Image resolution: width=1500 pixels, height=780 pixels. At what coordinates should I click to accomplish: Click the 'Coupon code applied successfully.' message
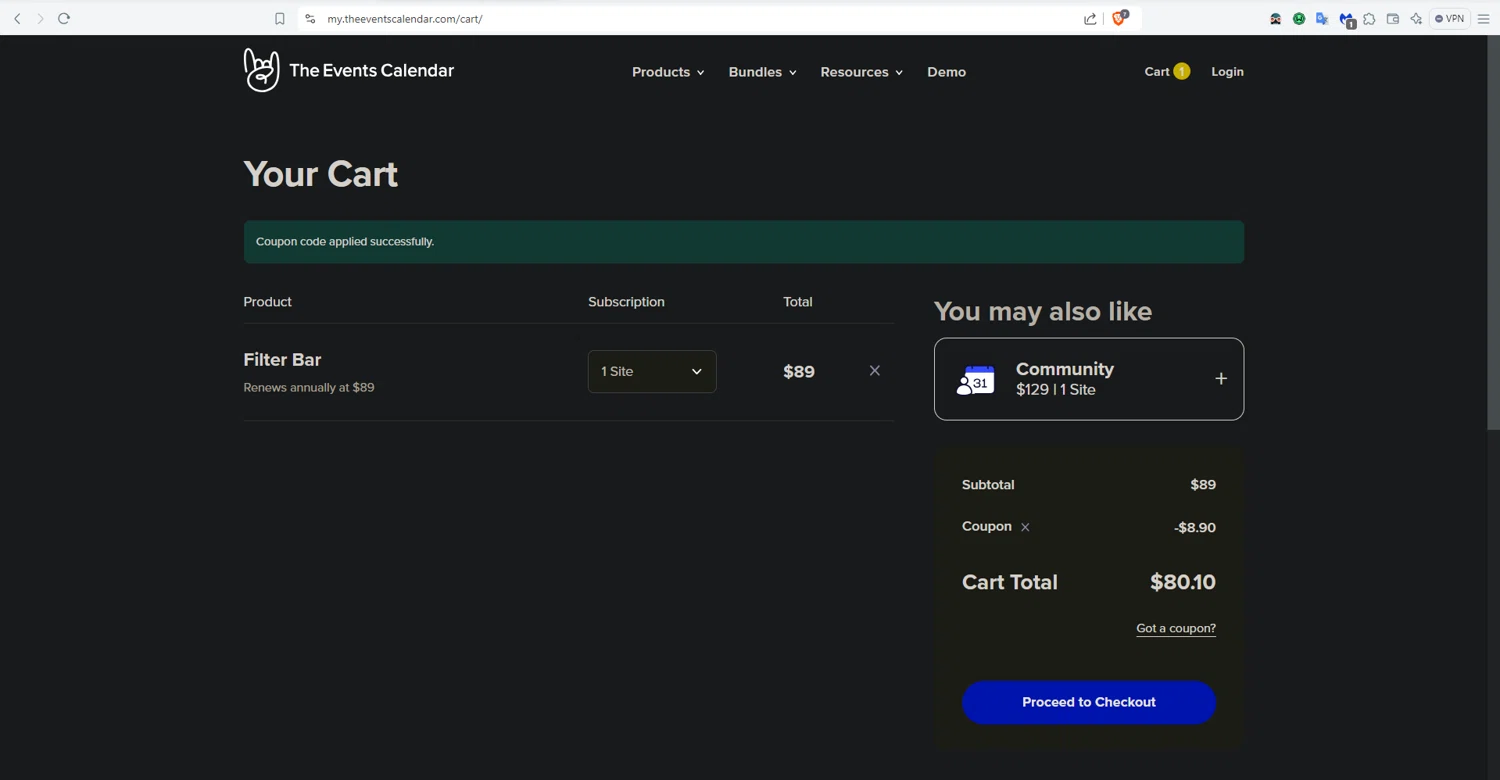point(345,242)
